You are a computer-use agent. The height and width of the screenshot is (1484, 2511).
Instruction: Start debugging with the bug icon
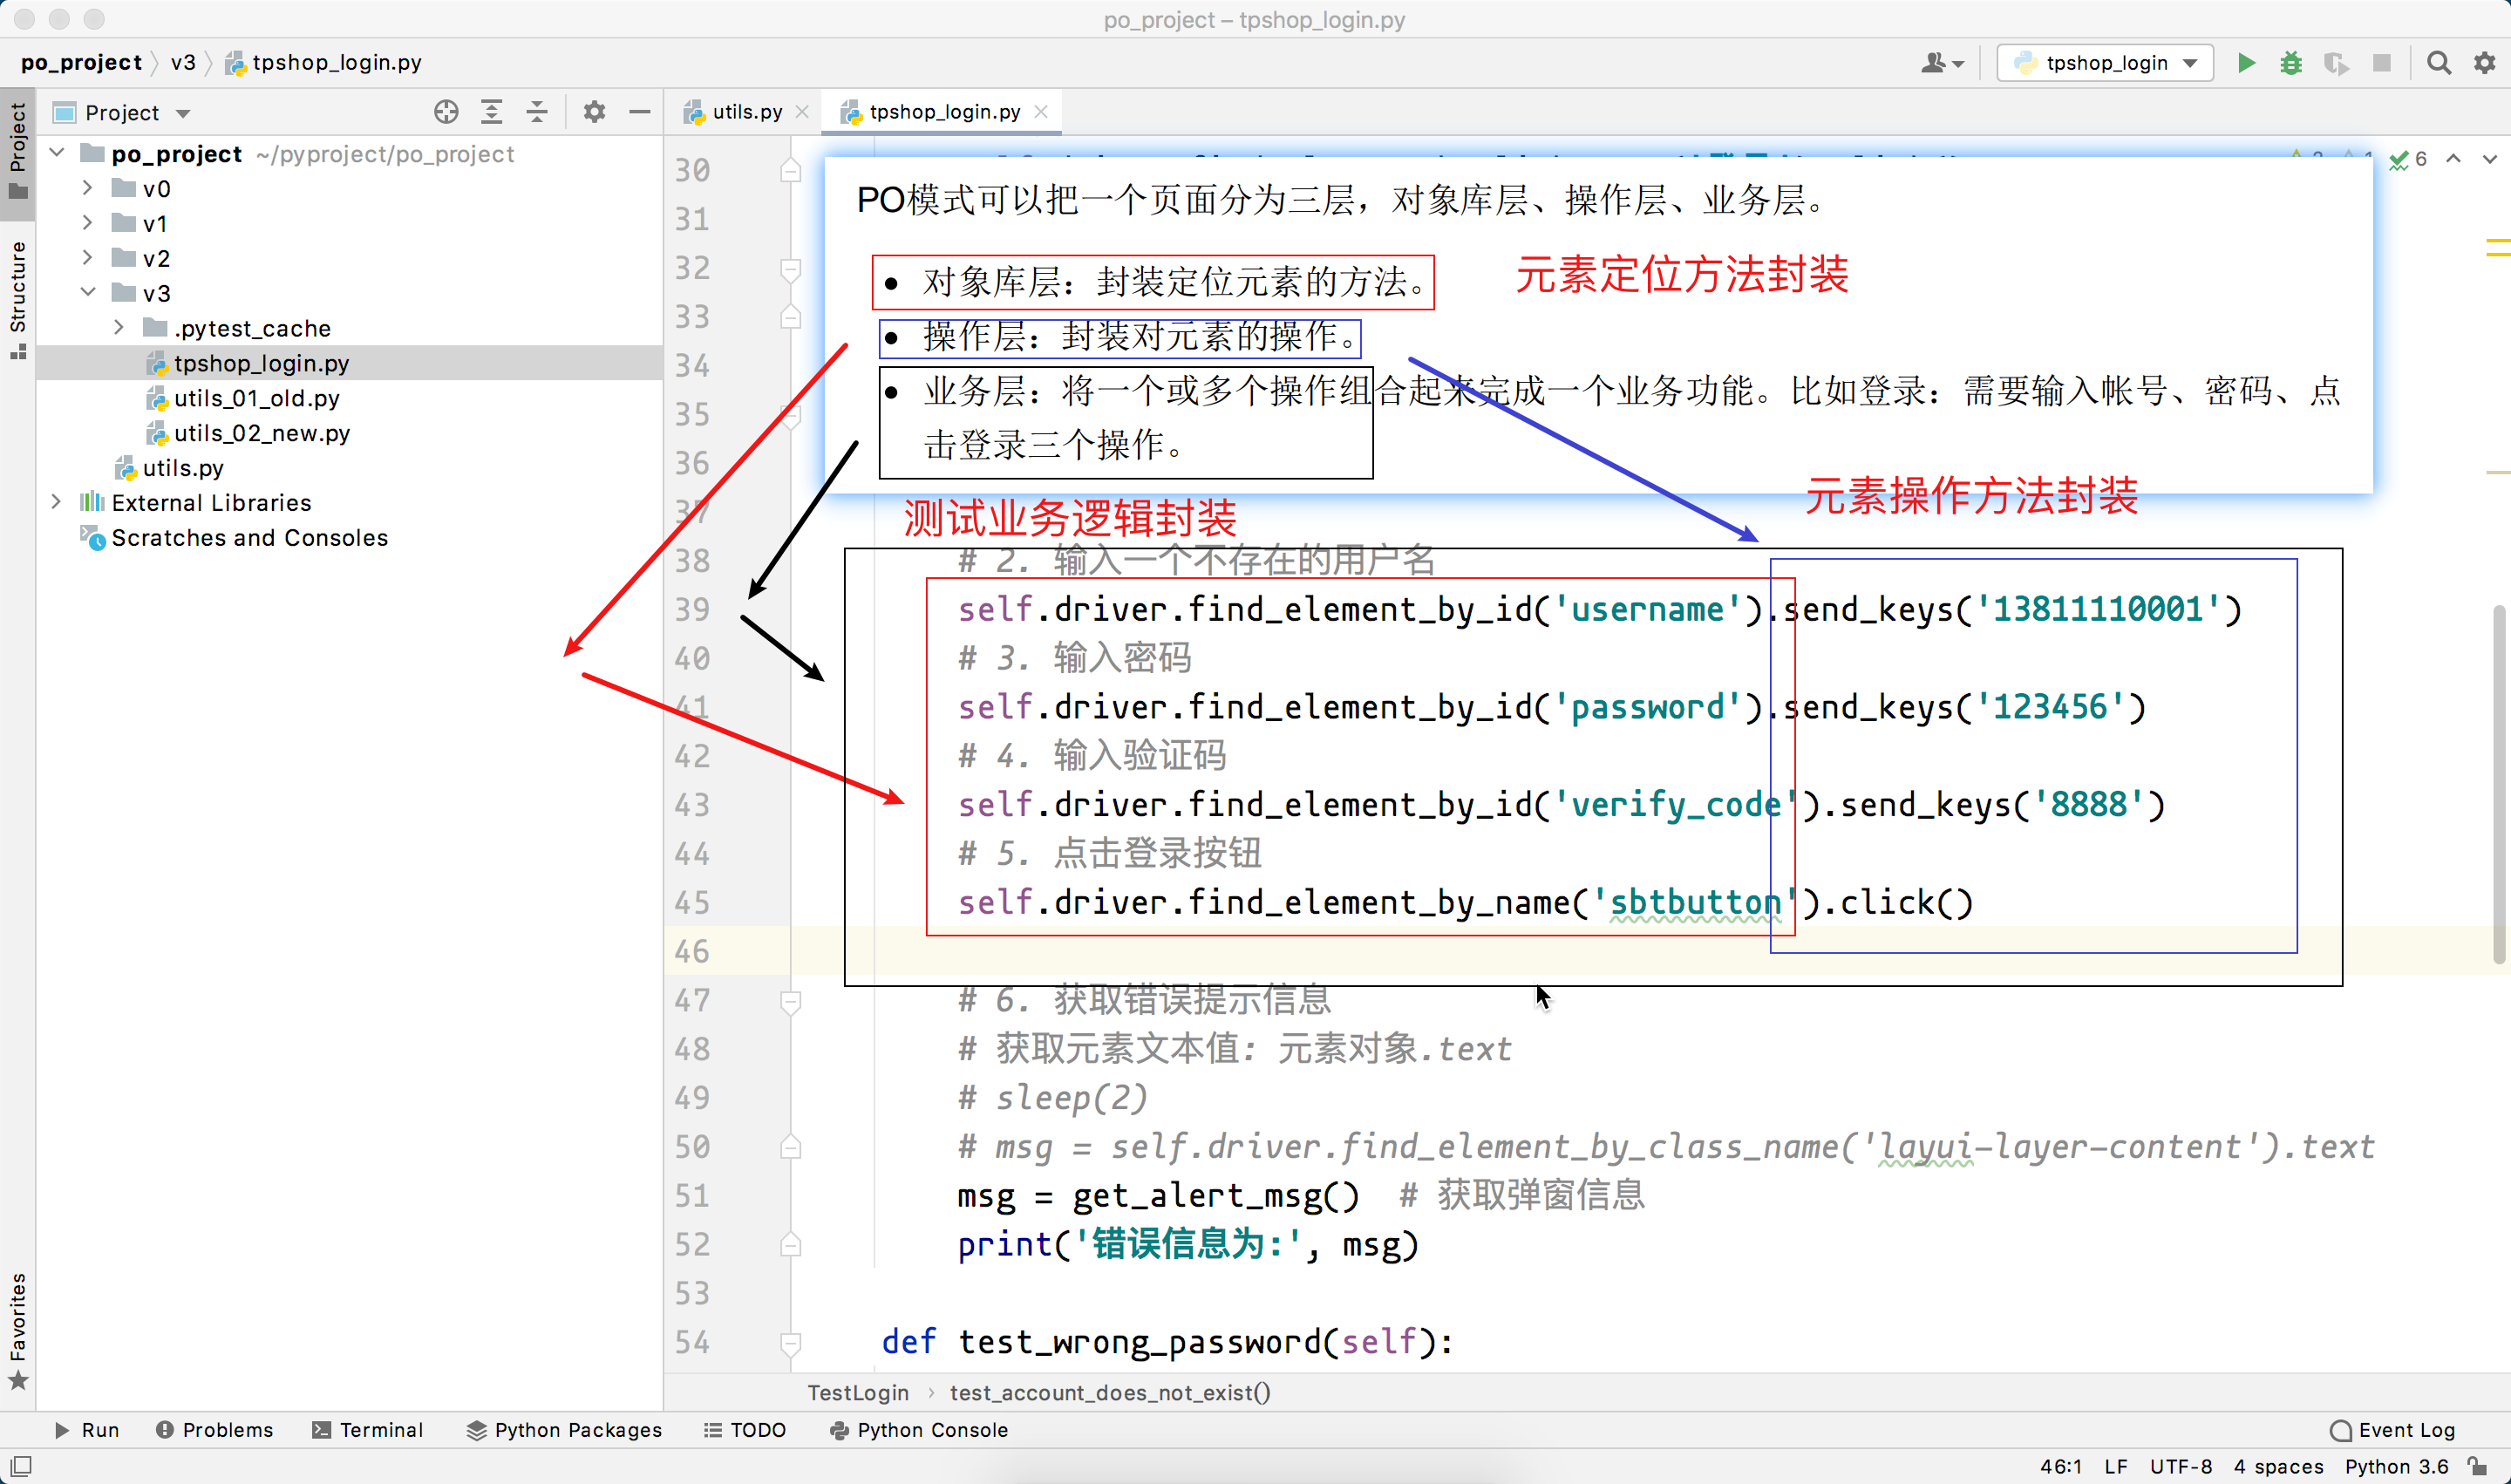click(2291, 63)
